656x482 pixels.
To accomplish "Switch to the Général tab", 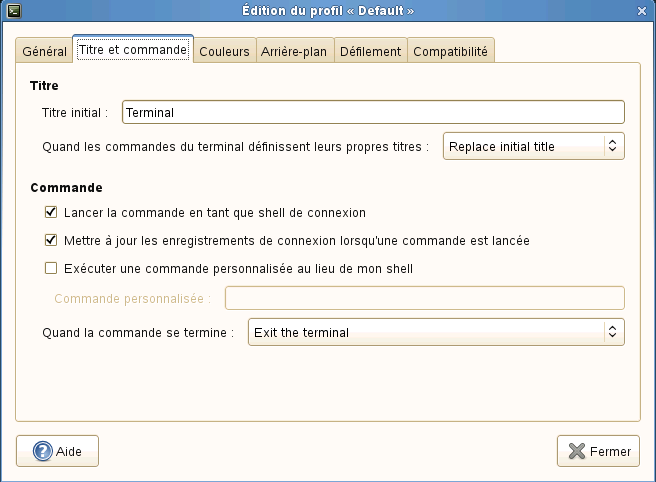I will [x=44, y=51].
